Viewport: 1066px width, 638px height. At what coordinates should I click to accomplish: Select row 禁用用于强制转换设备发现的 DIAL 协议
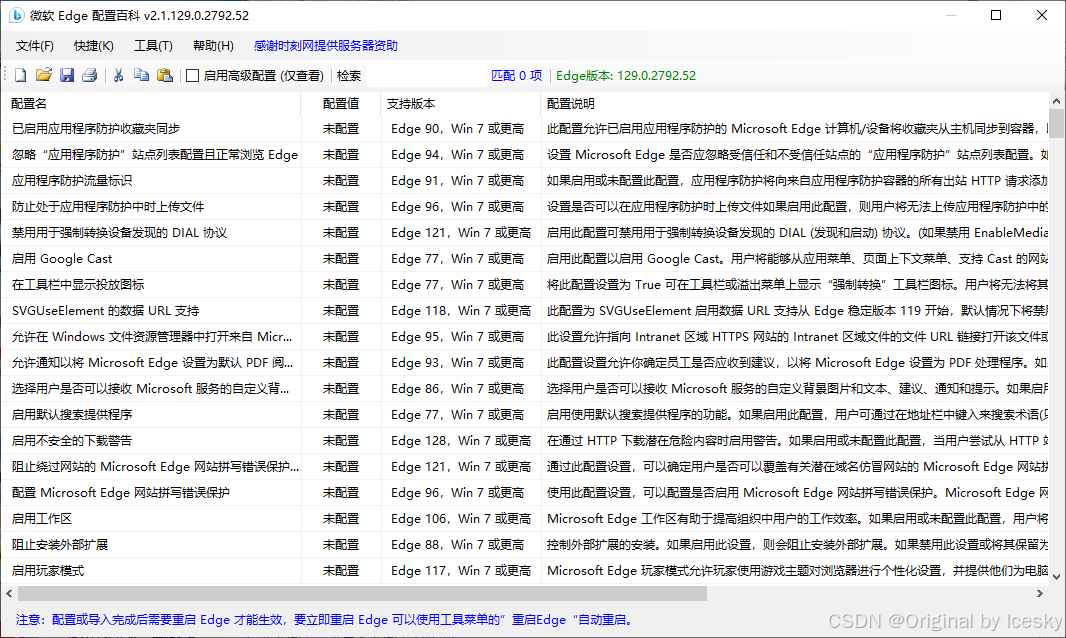[x=525, y=233]
